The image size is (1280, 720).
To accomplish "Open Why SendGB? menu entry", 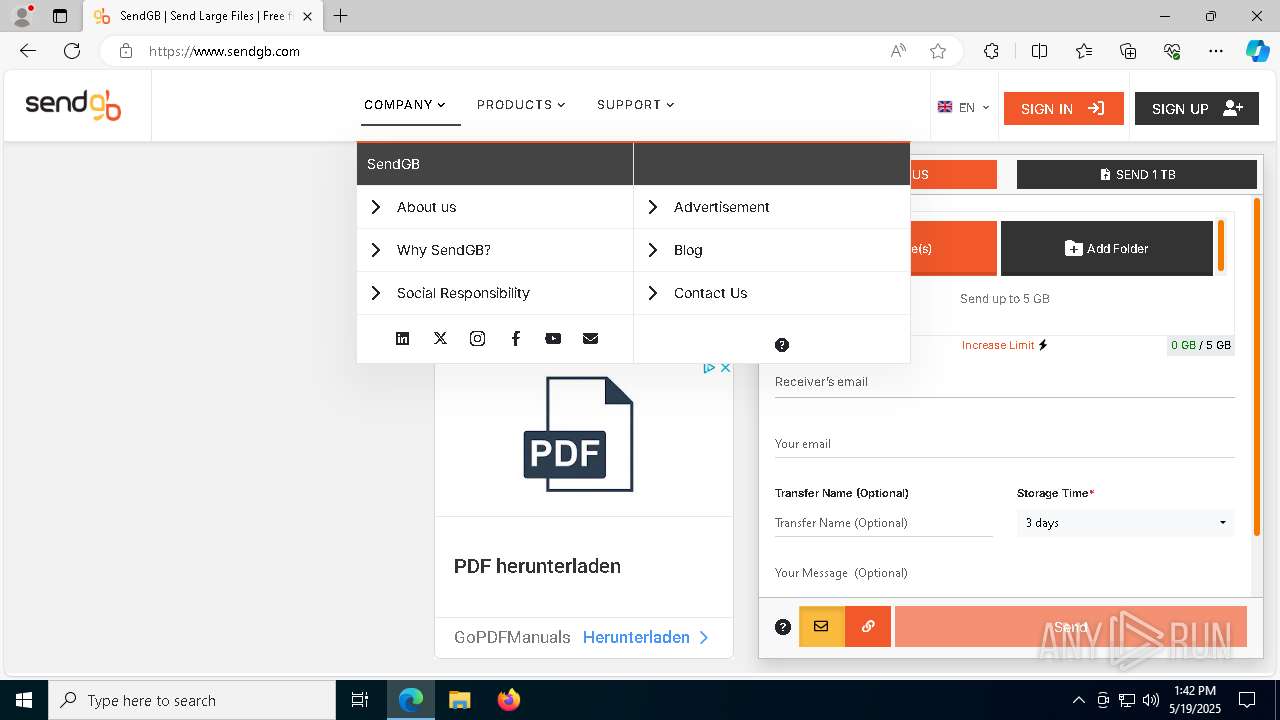I will (495, 250).
